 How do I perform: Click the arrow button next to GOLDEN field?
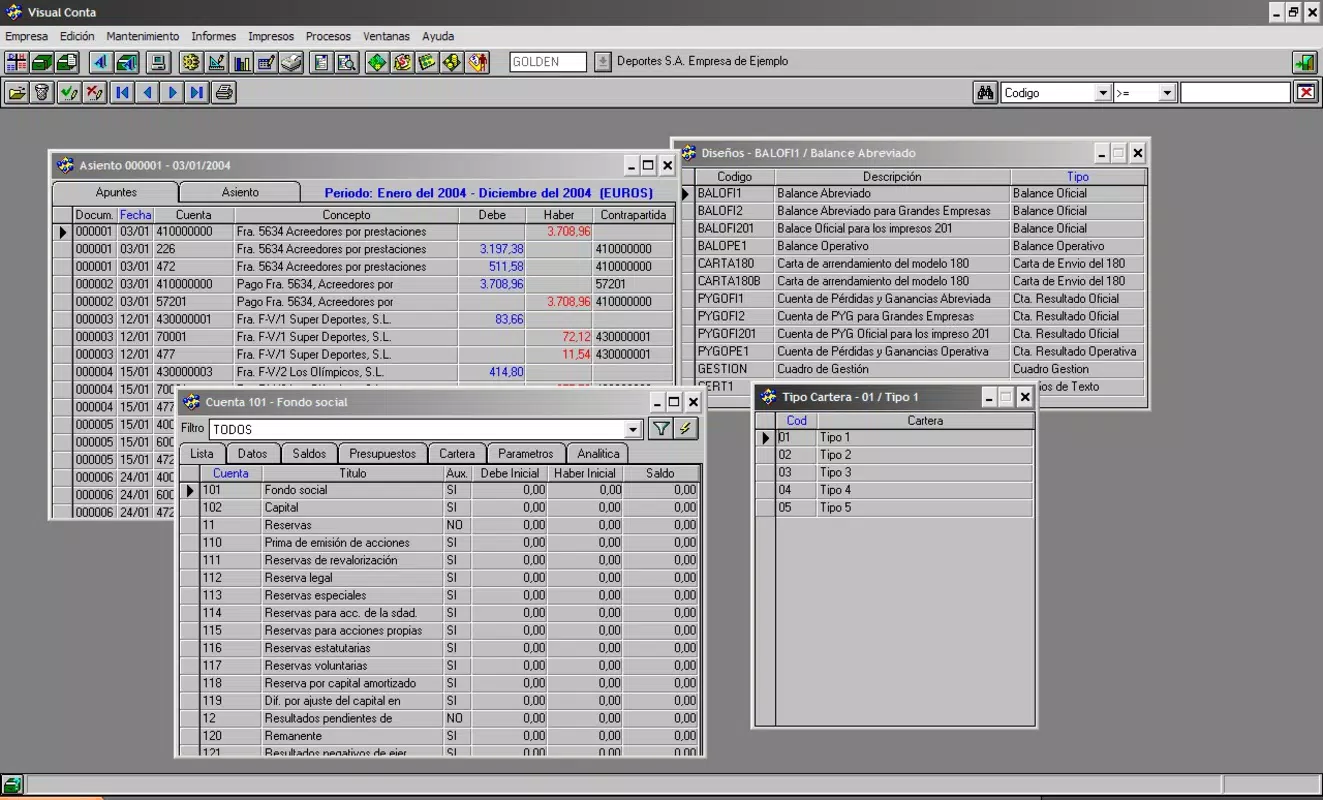click(602, 62)
